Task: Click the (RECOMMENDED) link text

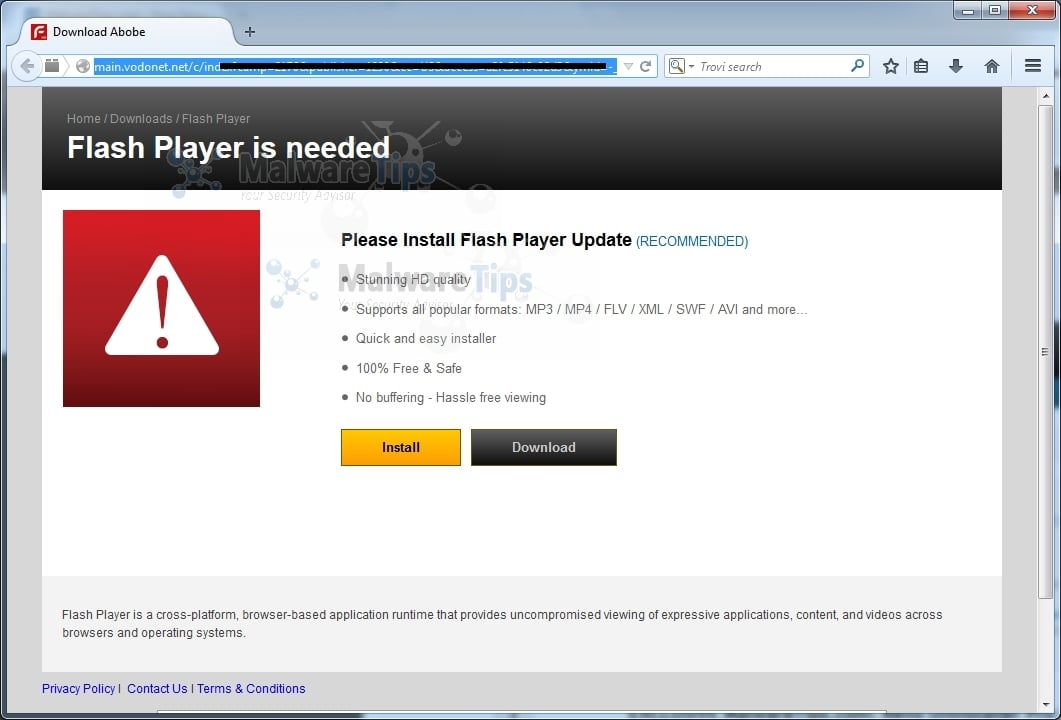Action: point(692,242)
